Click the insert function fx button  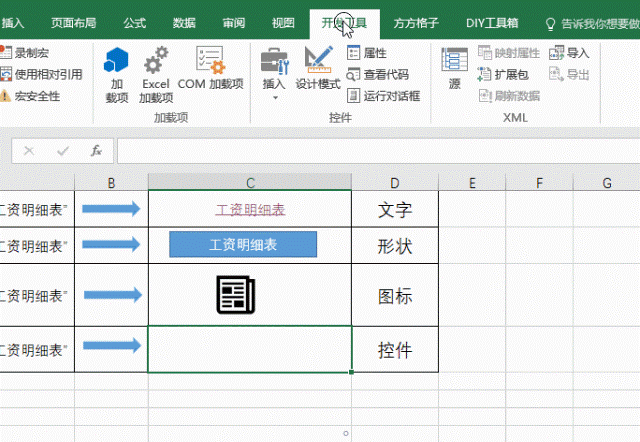(x=96, y=151)
